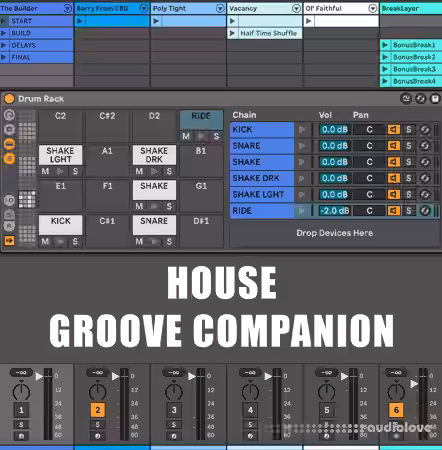Solo the RIDE chain
Screen dimensions: 442x450
click(409, 211)
